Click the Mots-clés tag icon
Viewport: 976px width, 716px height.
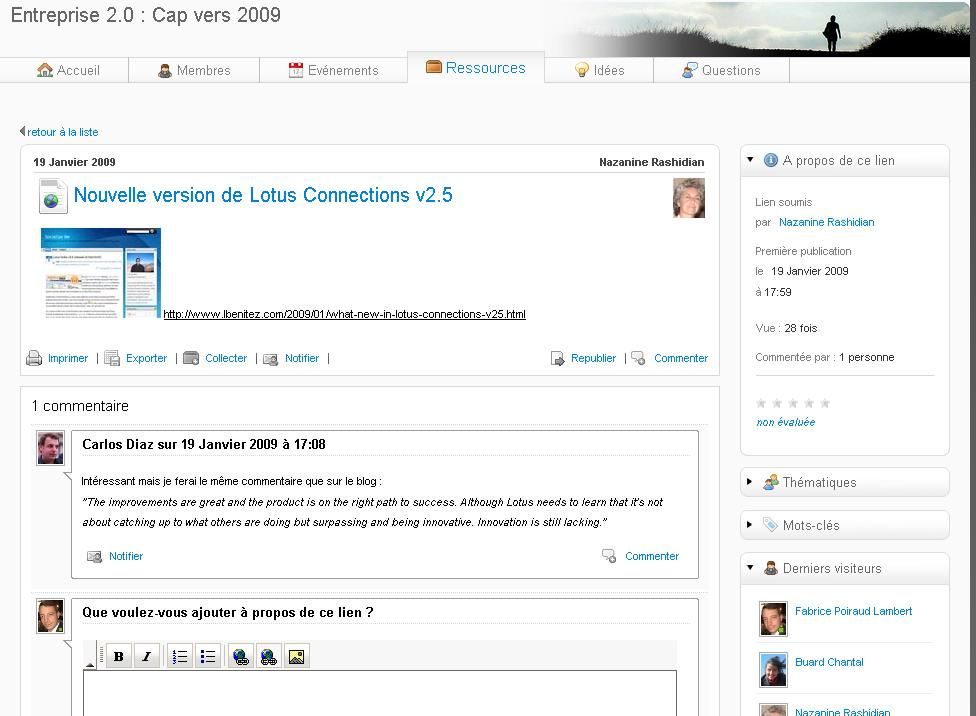[x=771, y=525]
